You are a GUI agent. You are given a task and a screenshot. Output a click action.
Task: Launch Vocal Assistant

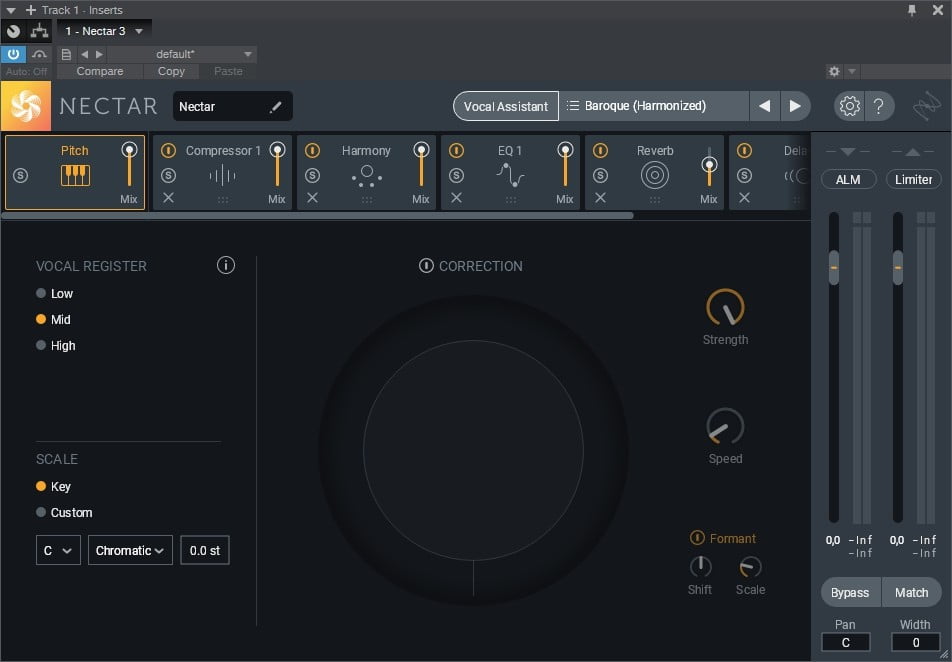point(506,106)
